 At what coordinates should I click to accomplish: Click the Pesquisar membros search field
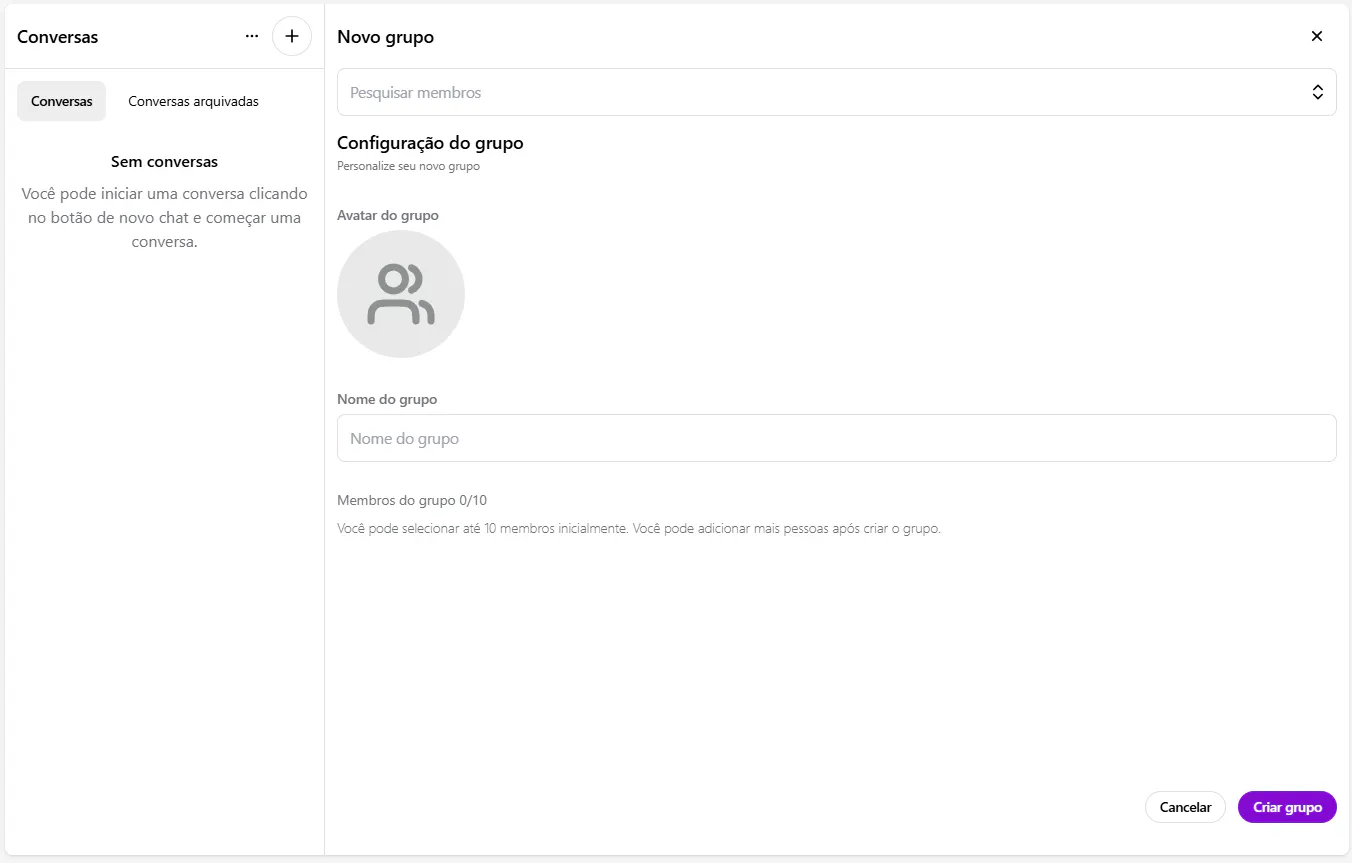pos(820,92)
